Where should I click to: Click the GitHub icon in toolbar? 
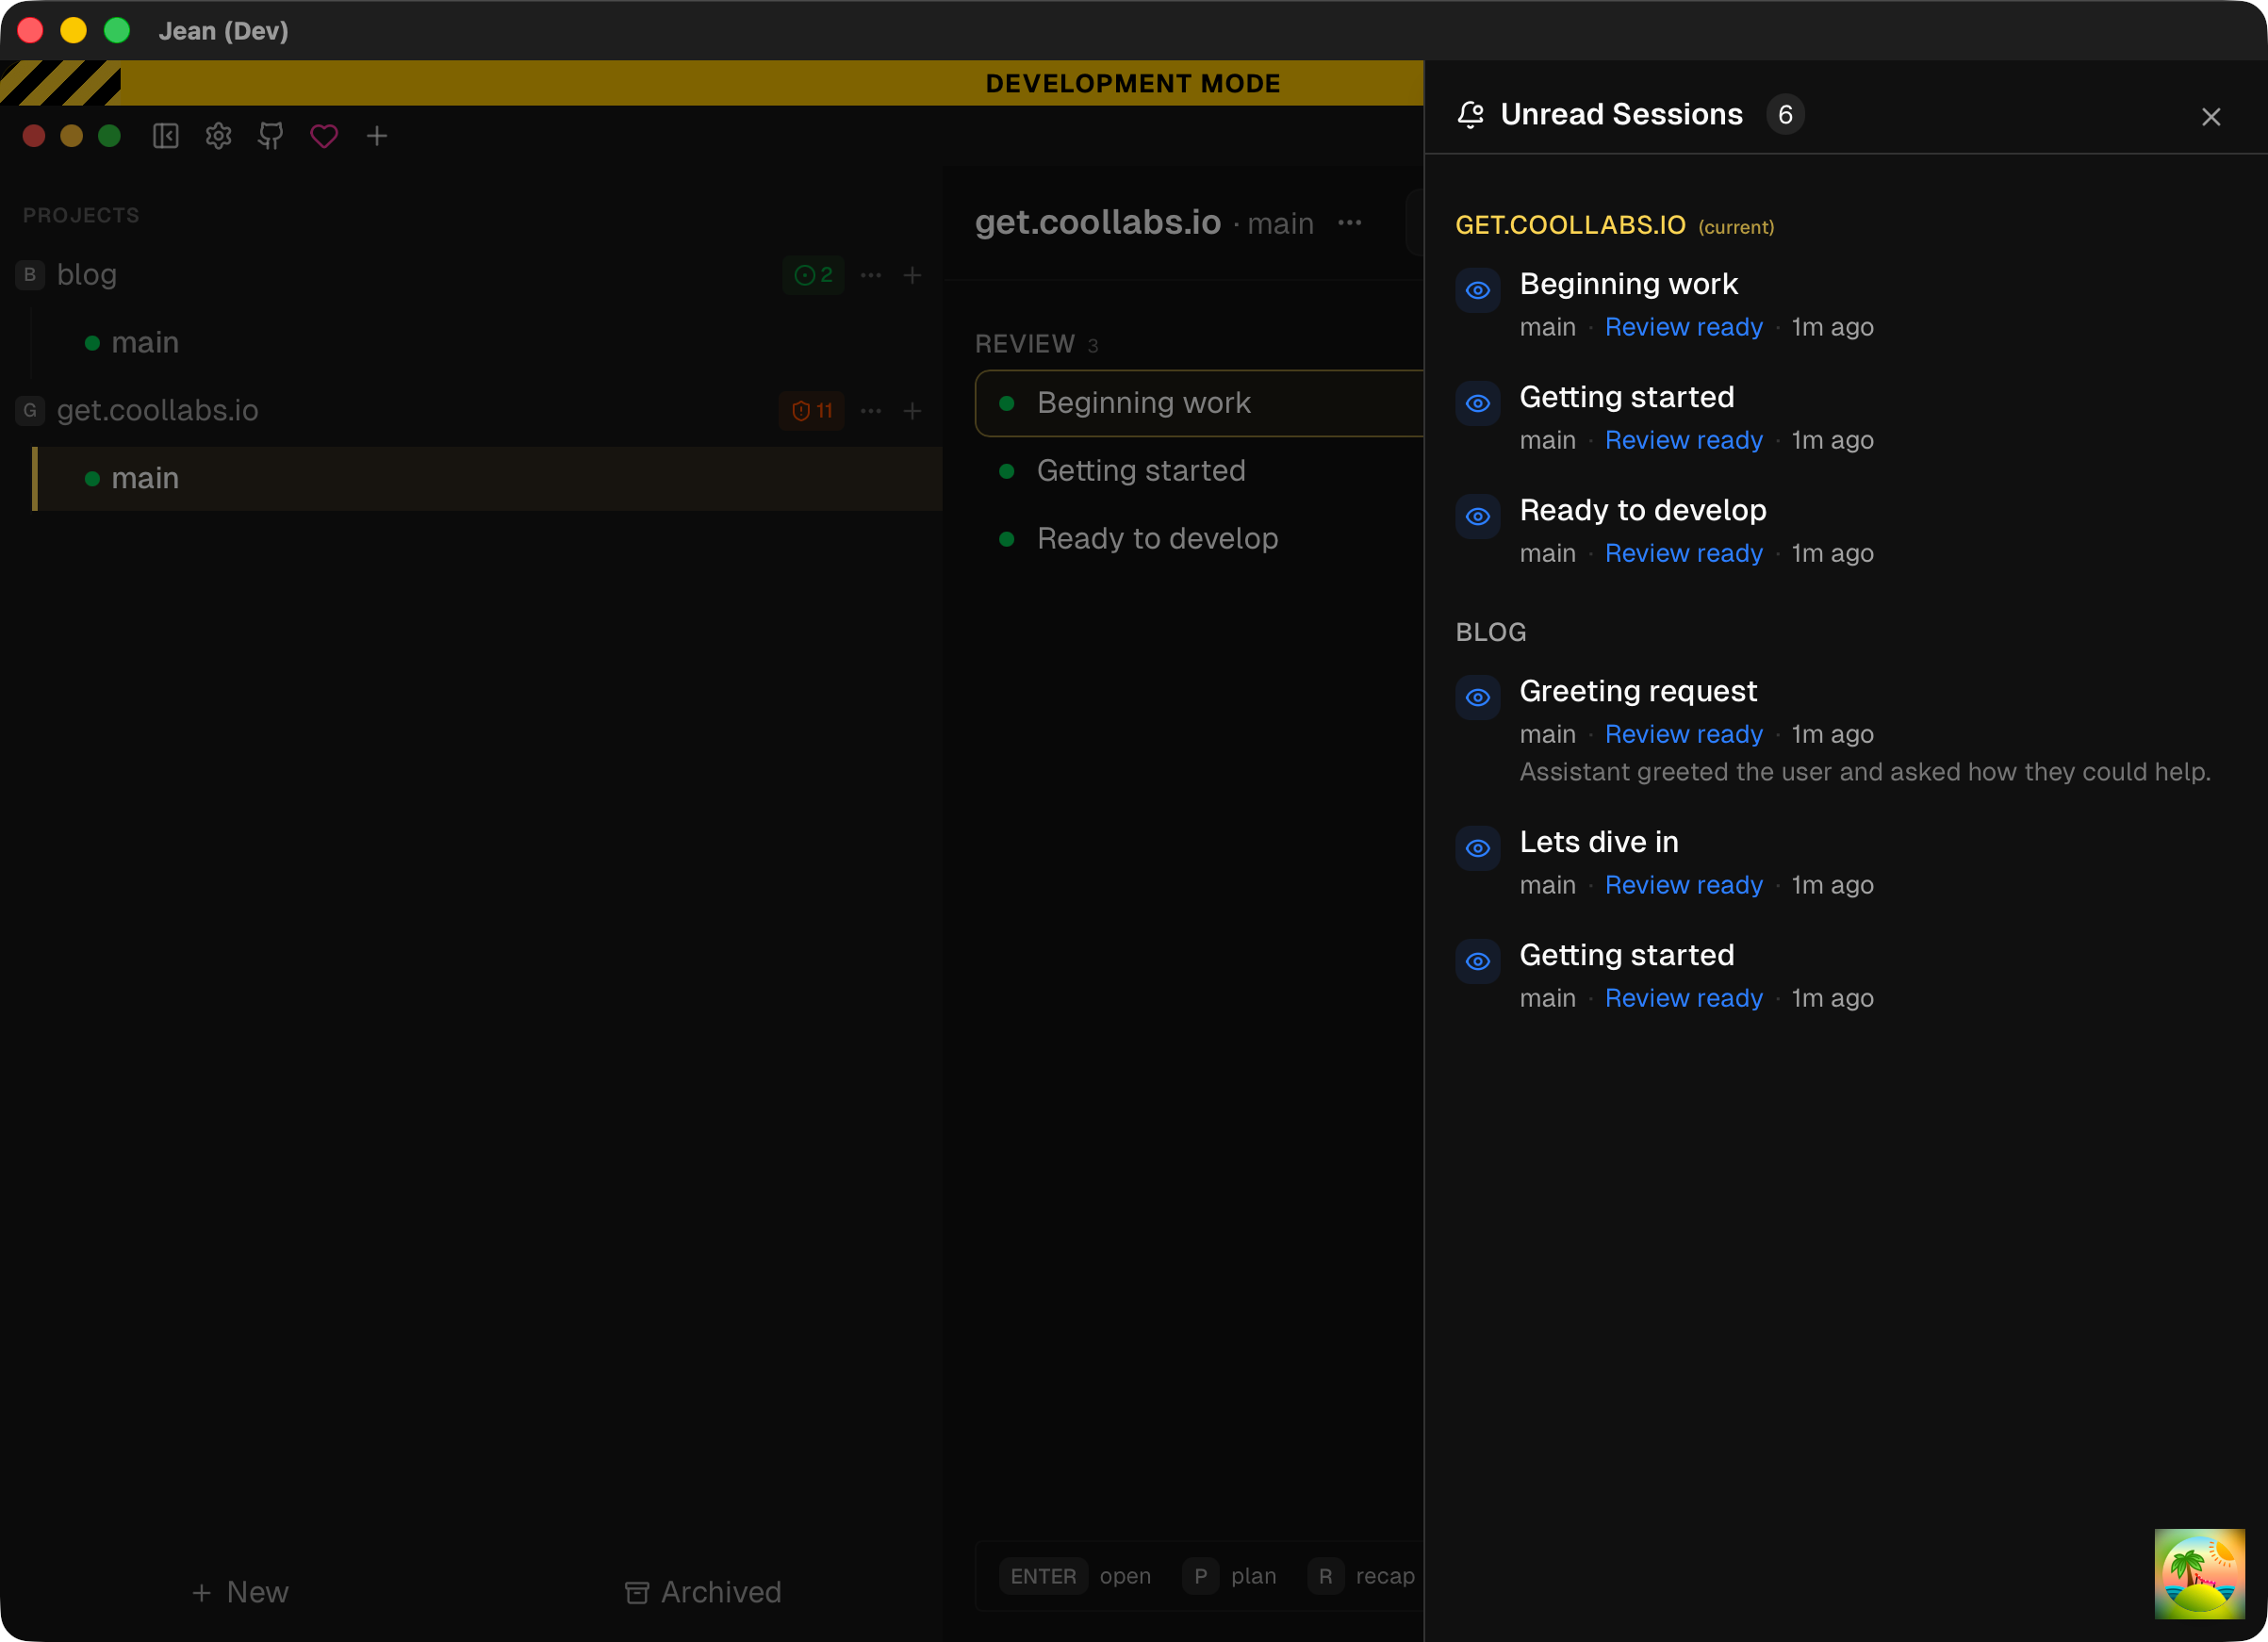pos(271,136)
